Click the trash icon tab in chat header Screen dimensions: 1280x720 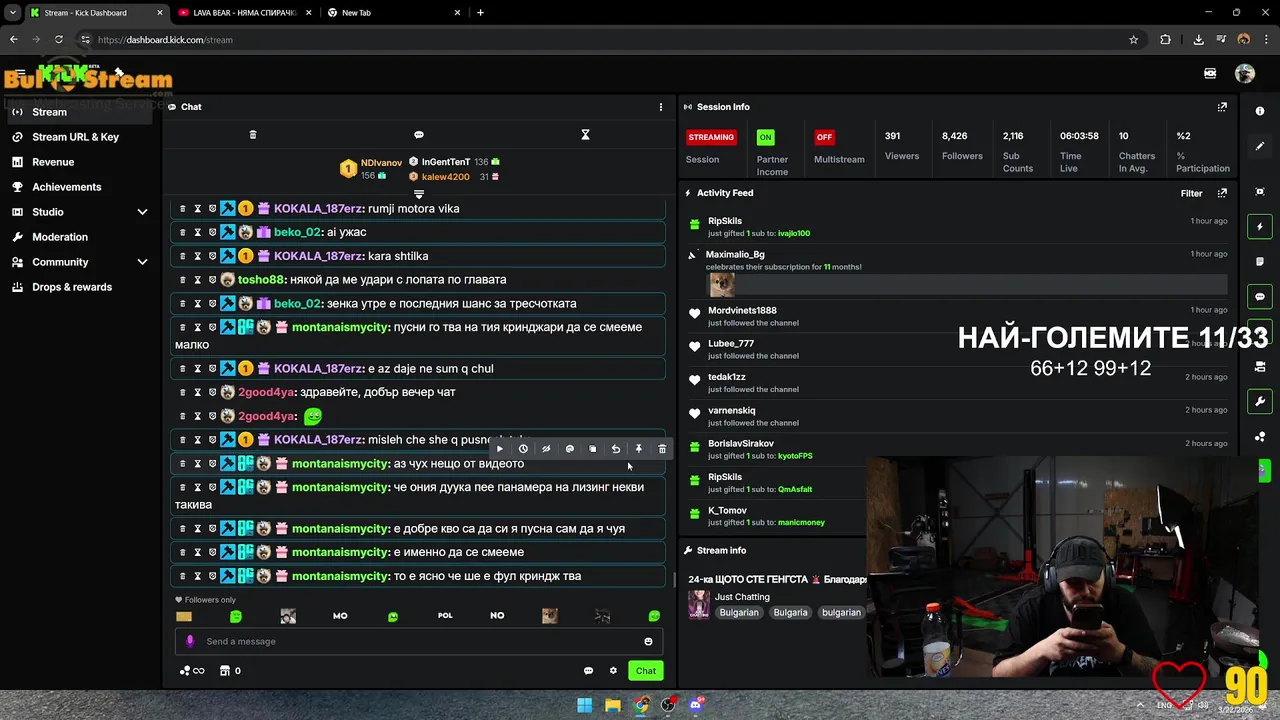tap(253, 135)
